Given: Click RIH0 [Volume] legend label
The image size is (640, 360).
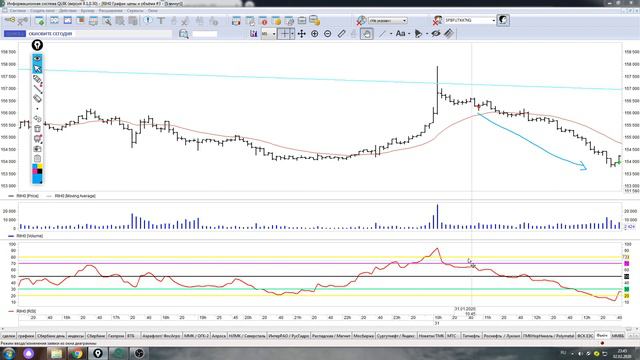Looking at the screenshot, I should tap(29, 236).
